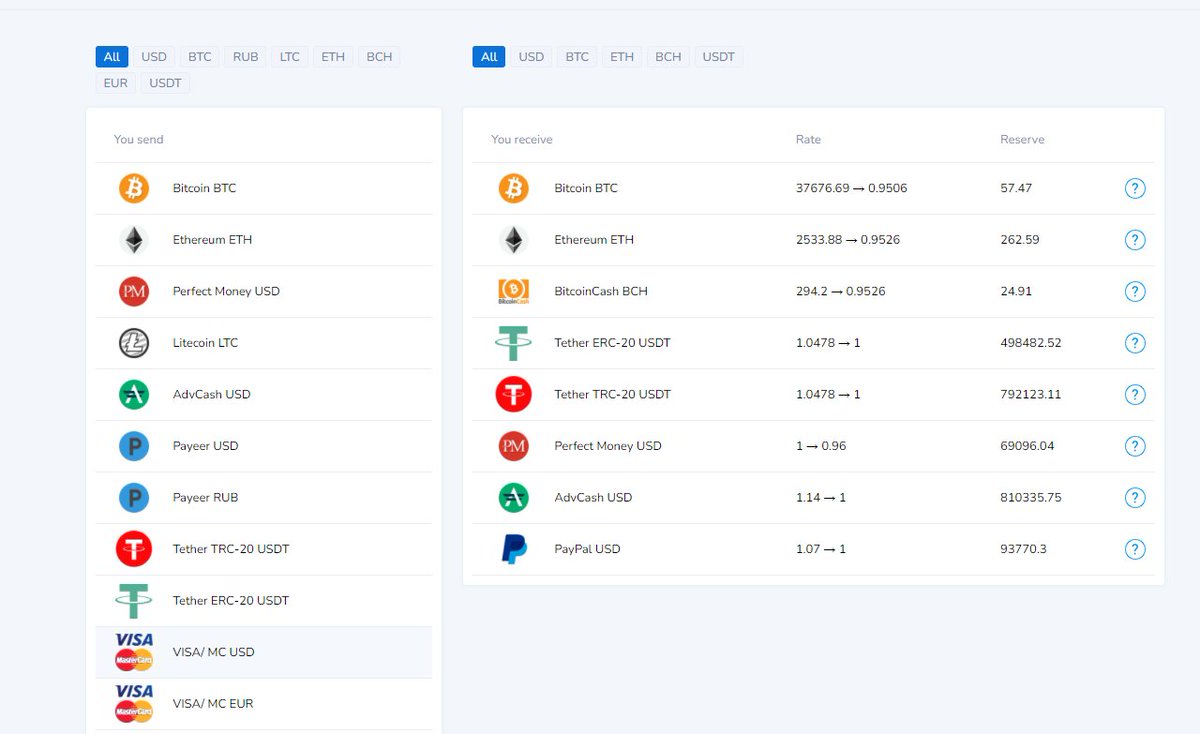Open help for Tether ERC-20 receive row

pyautogui.click(x=1135, y=343)
